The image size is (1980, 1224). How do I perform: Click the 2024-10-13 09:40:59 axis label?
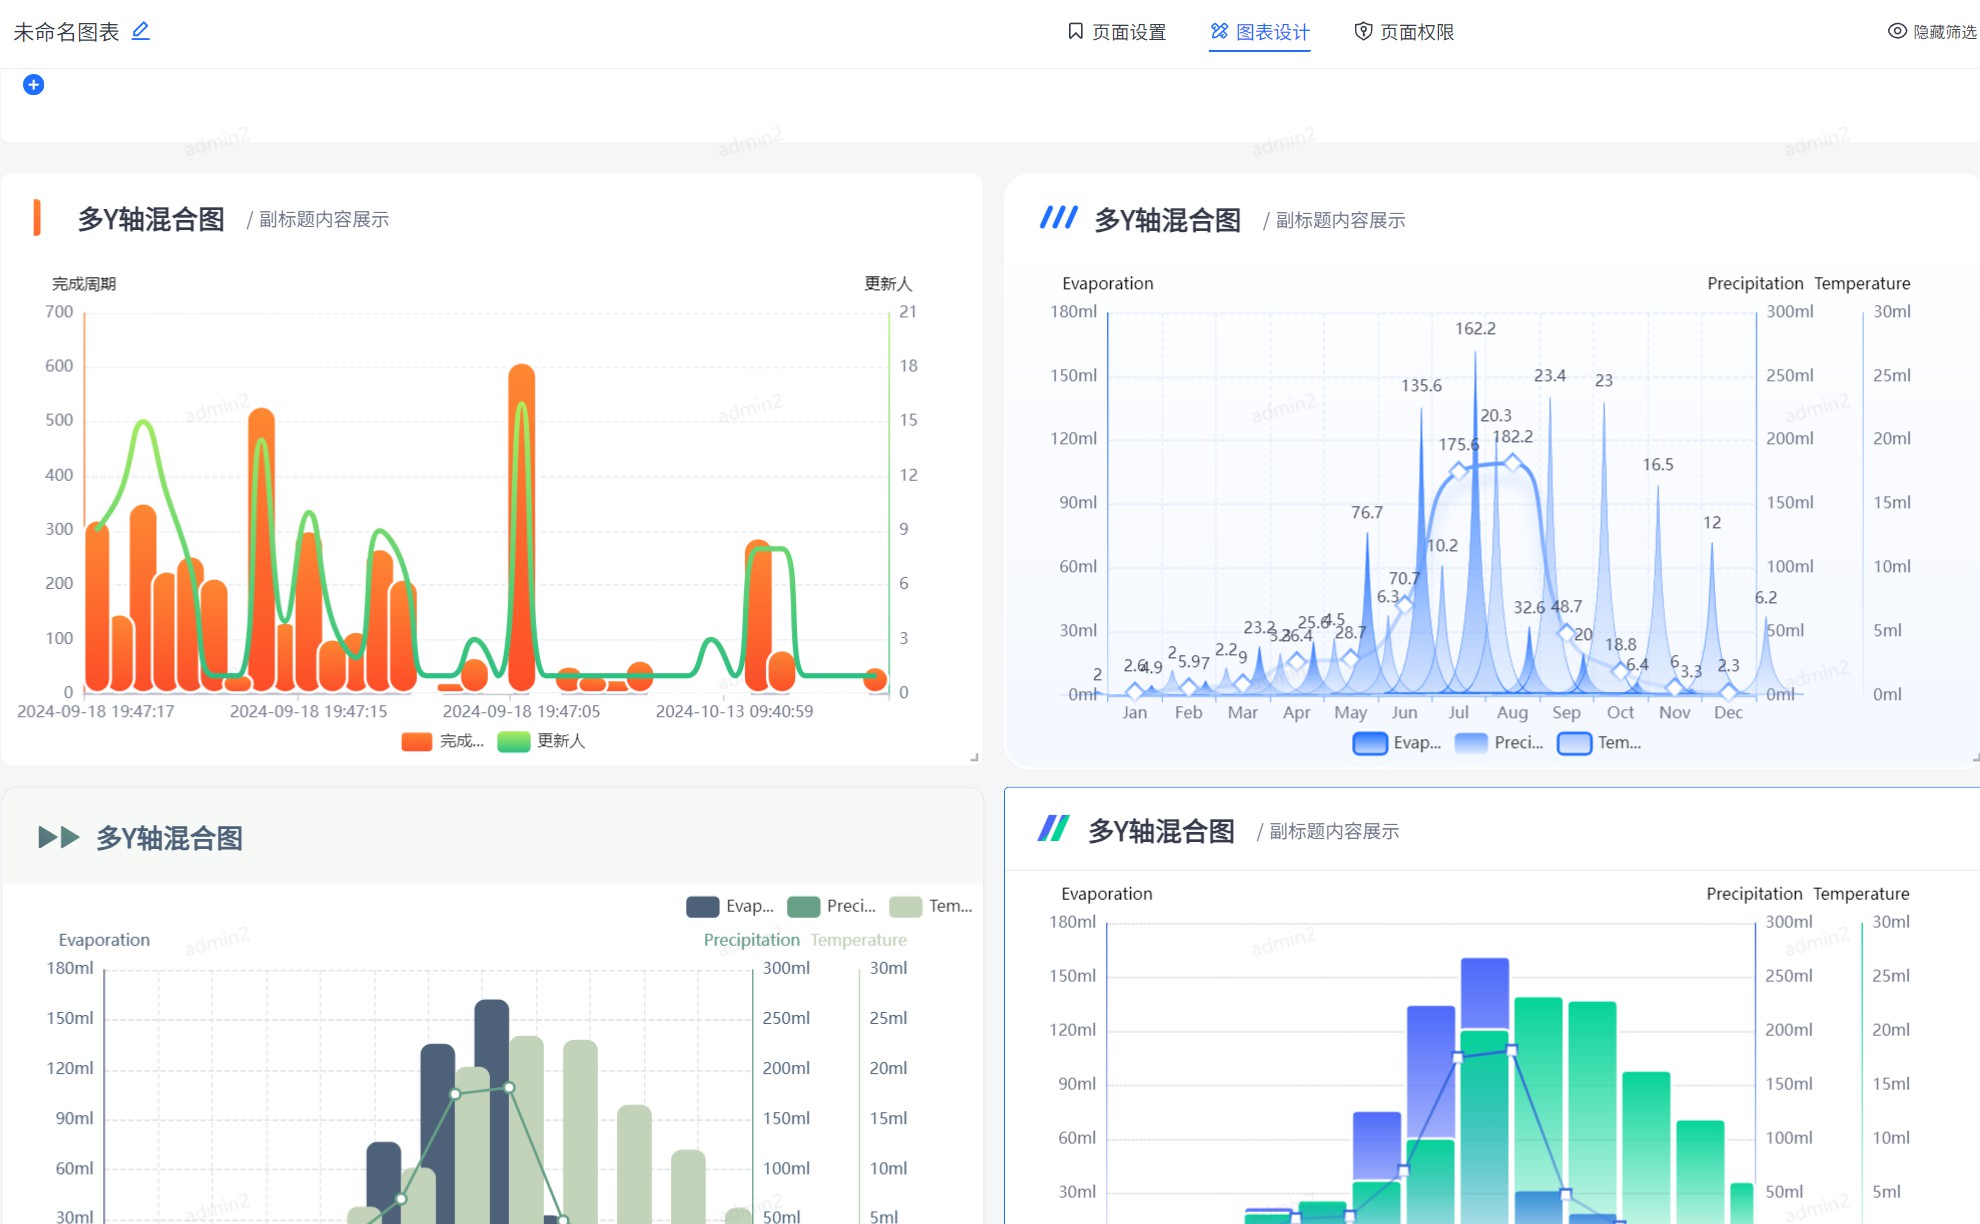pyautogui.click(x=734, y=711)
